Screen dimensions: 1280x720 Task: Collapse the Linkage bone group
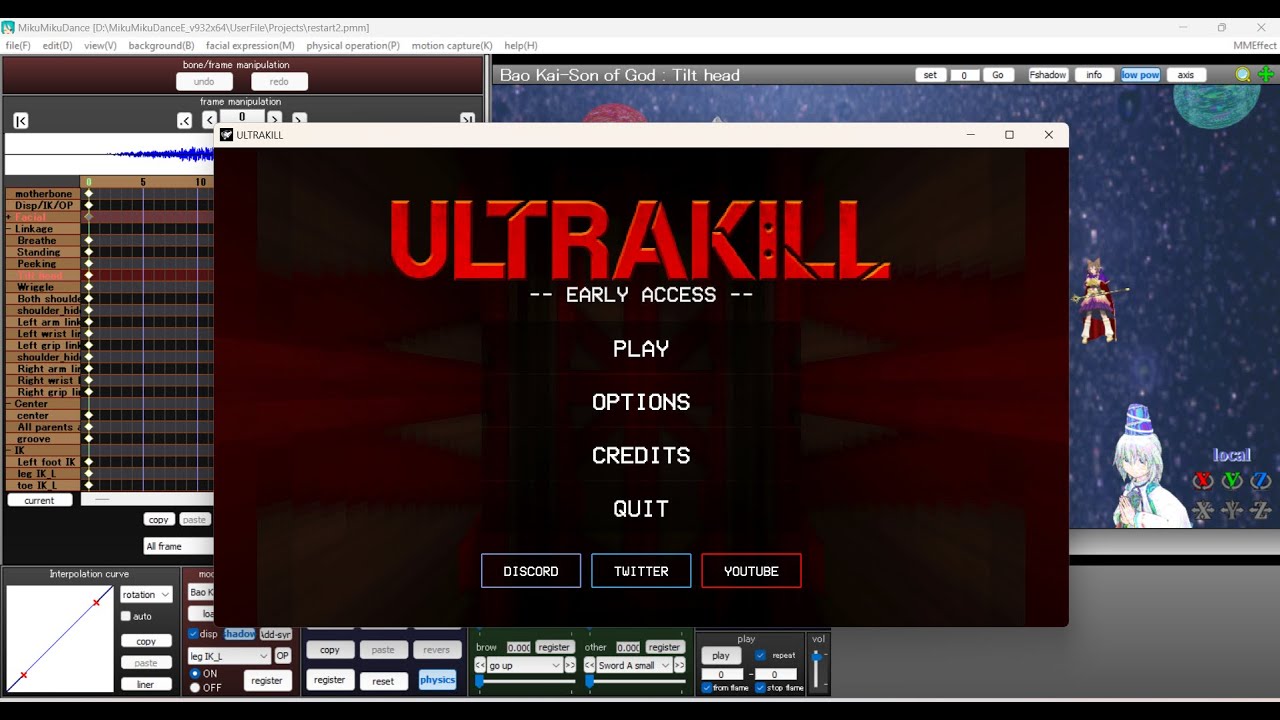[9, 229]
